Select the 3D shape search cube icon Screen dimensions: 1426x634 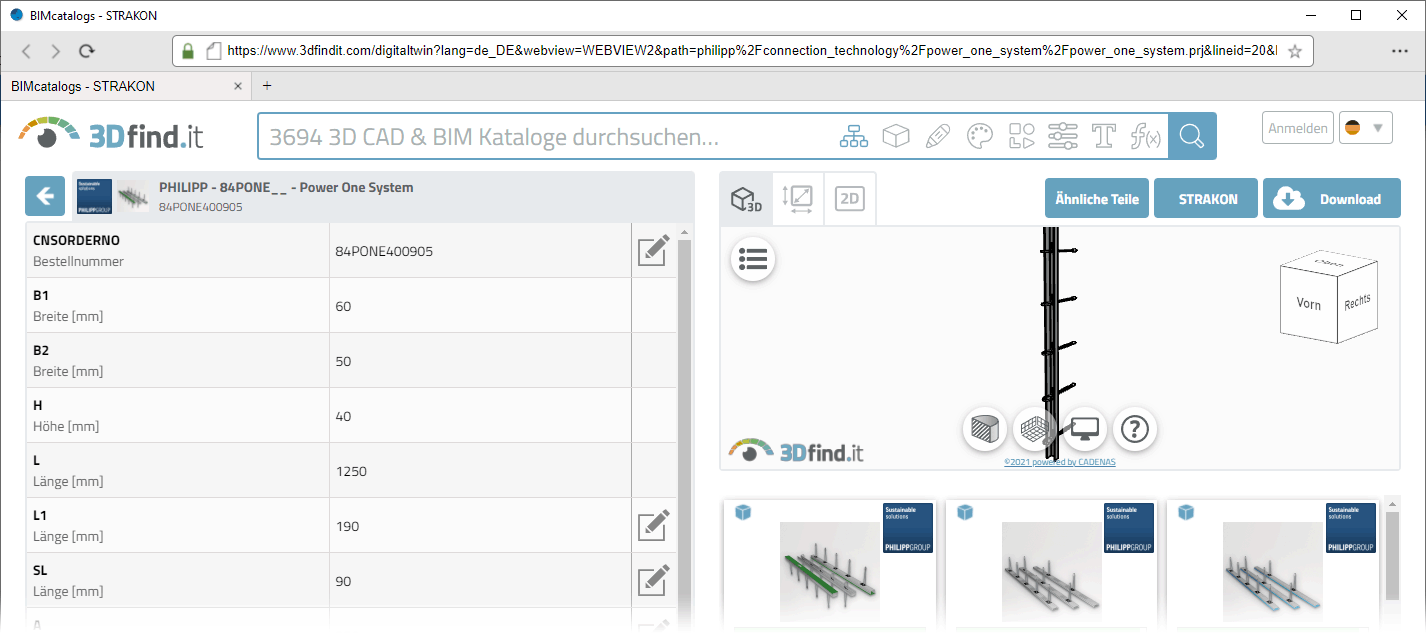point(896,136)
